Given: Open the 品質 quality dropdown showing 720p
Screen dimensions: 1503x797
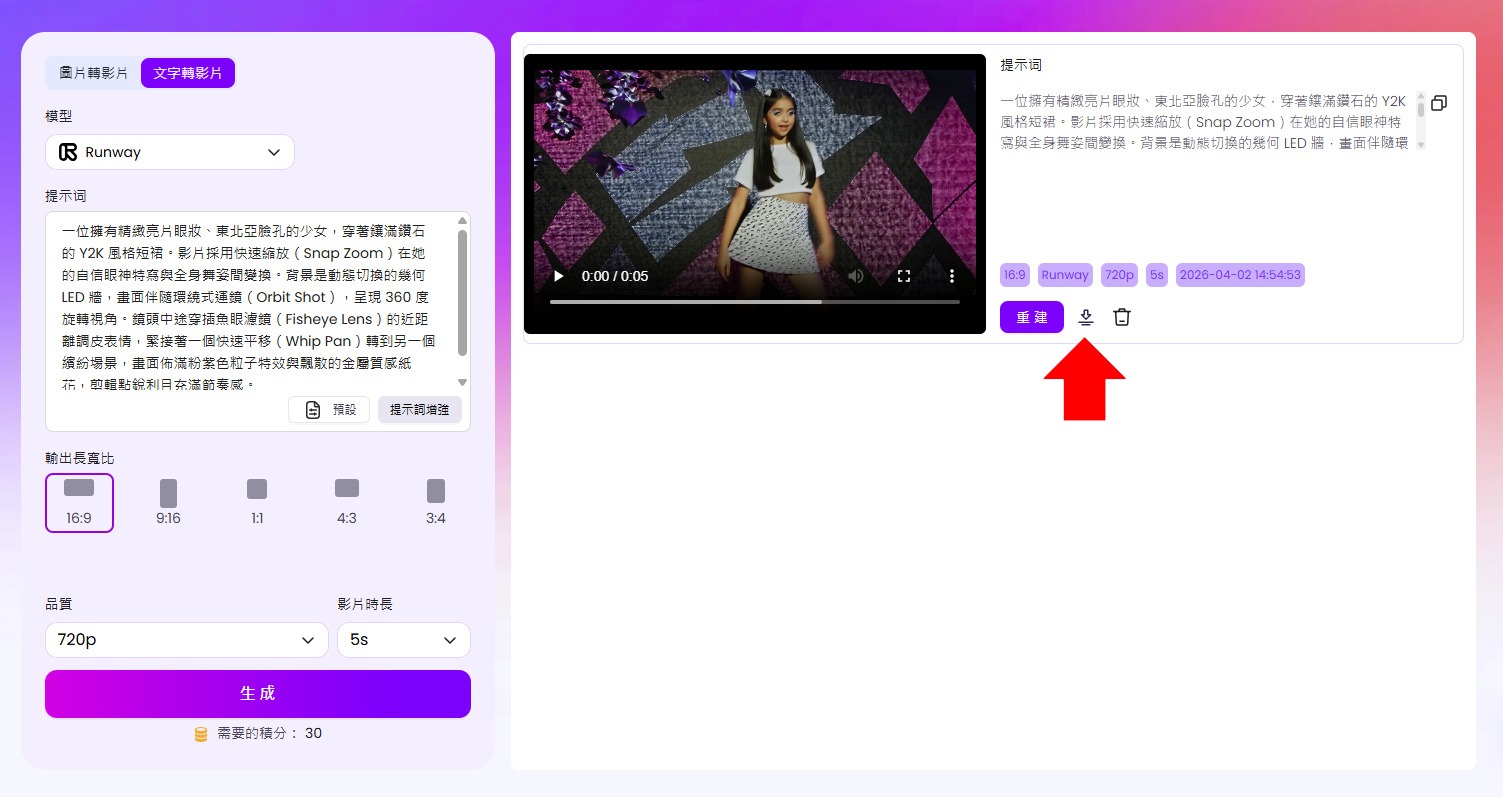Looking at the screenshot, I should click(x=186, y=639).
